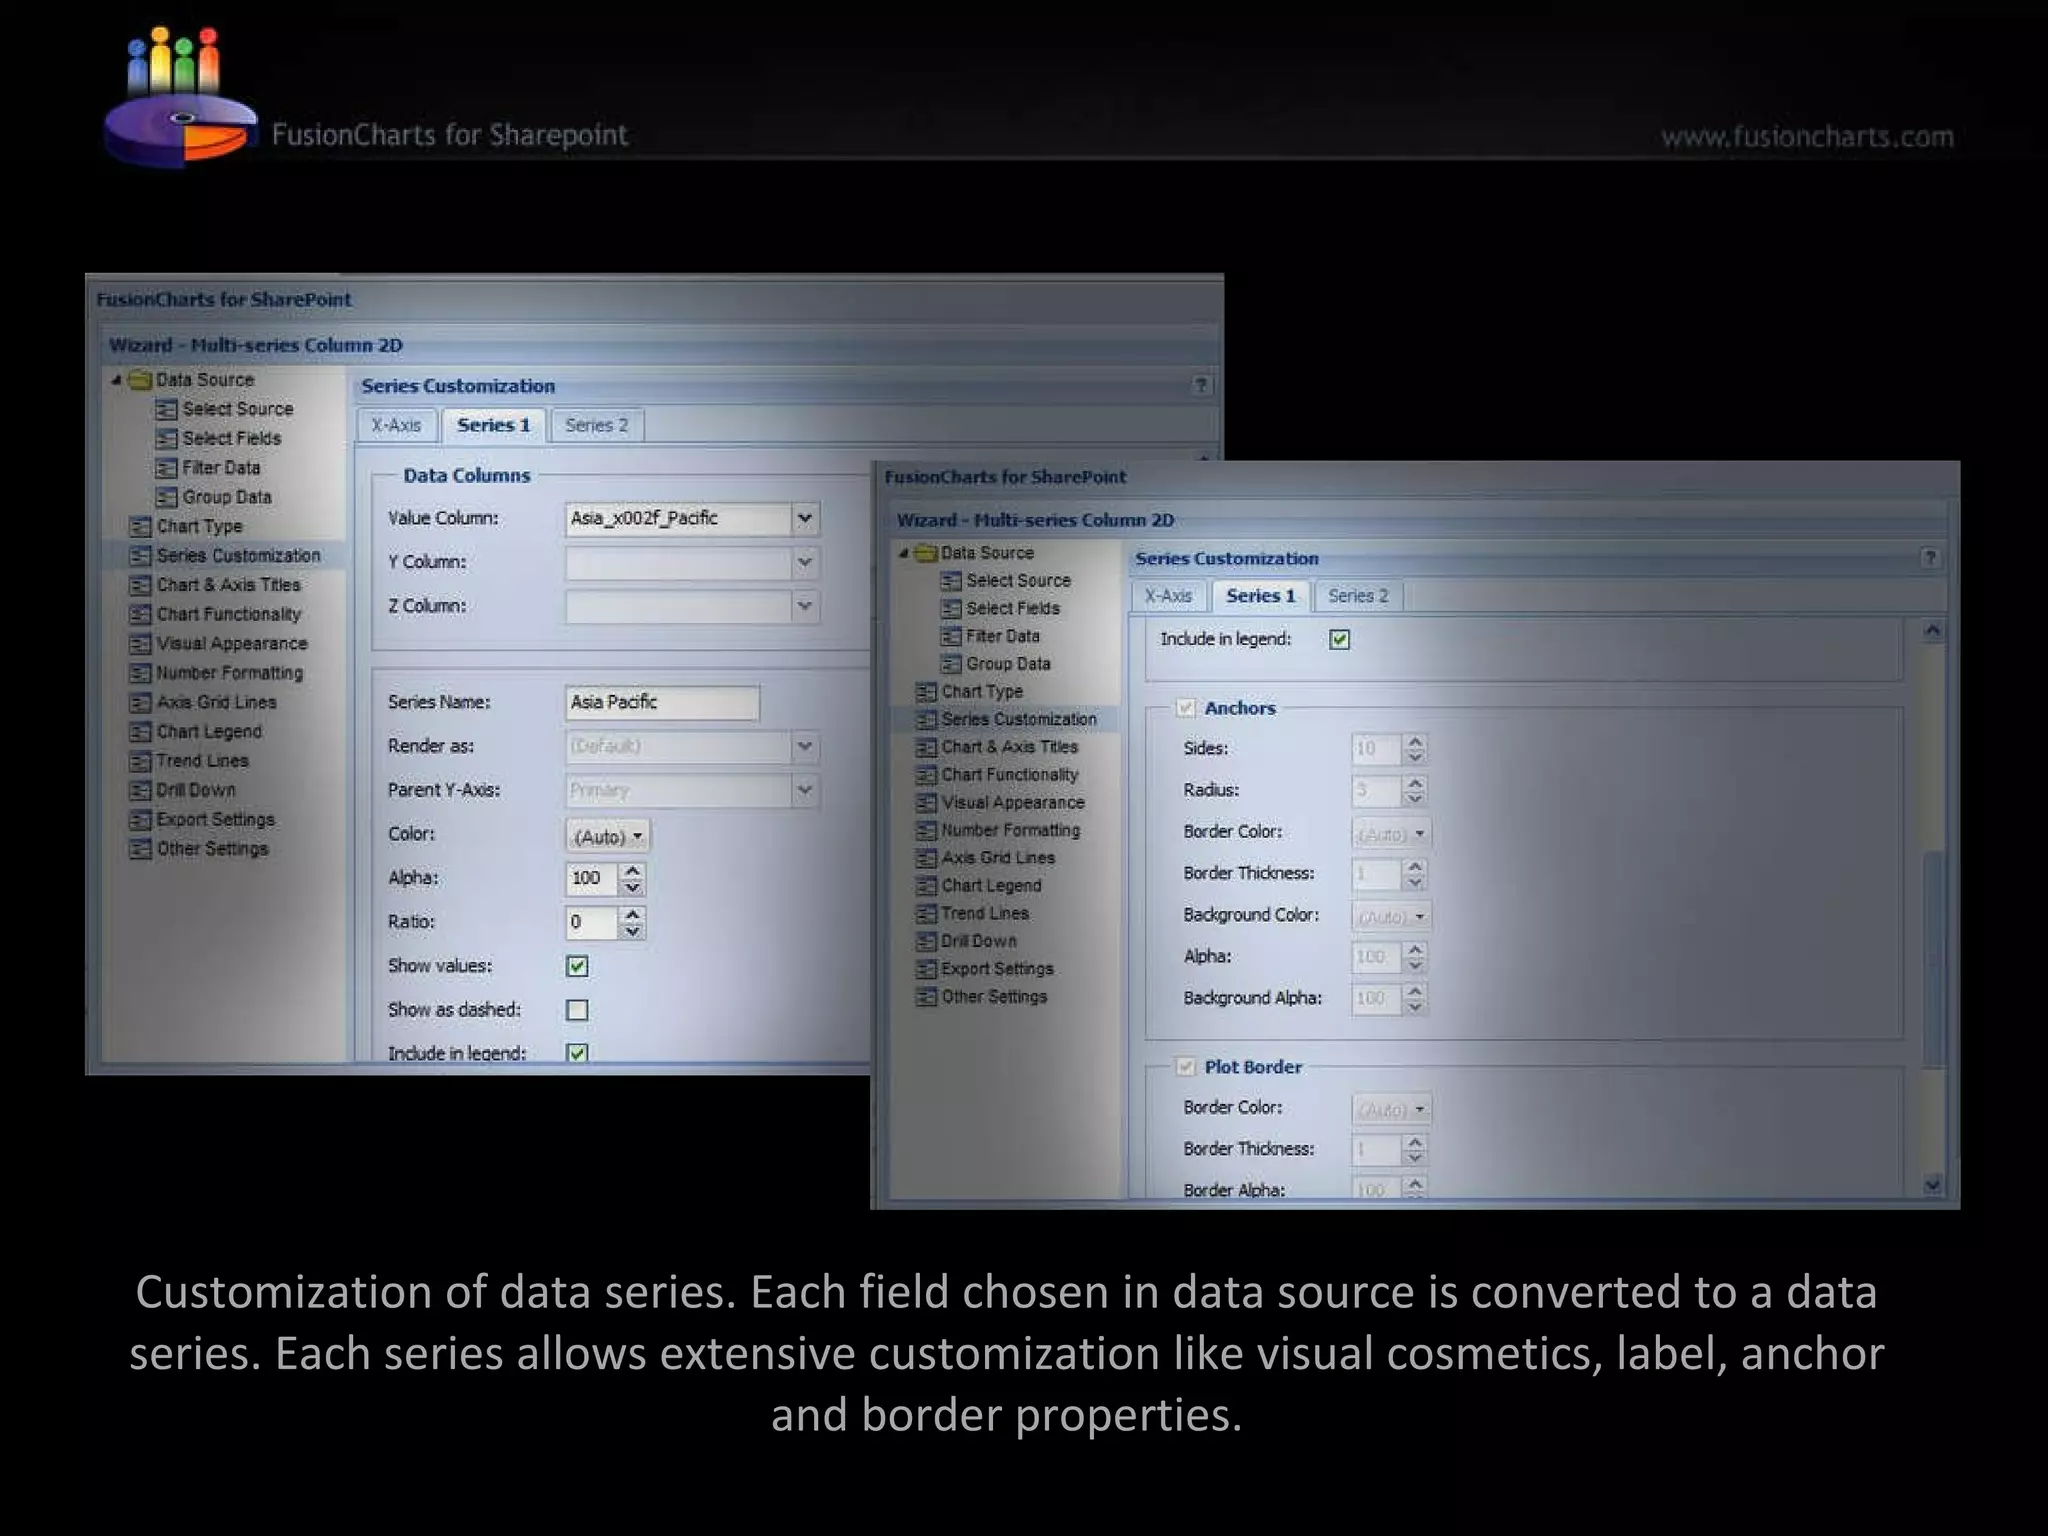This screenshot has width=2048, height=1536.
Task: Click Select Fields page icon in left window
Action: tap(166, 439)
